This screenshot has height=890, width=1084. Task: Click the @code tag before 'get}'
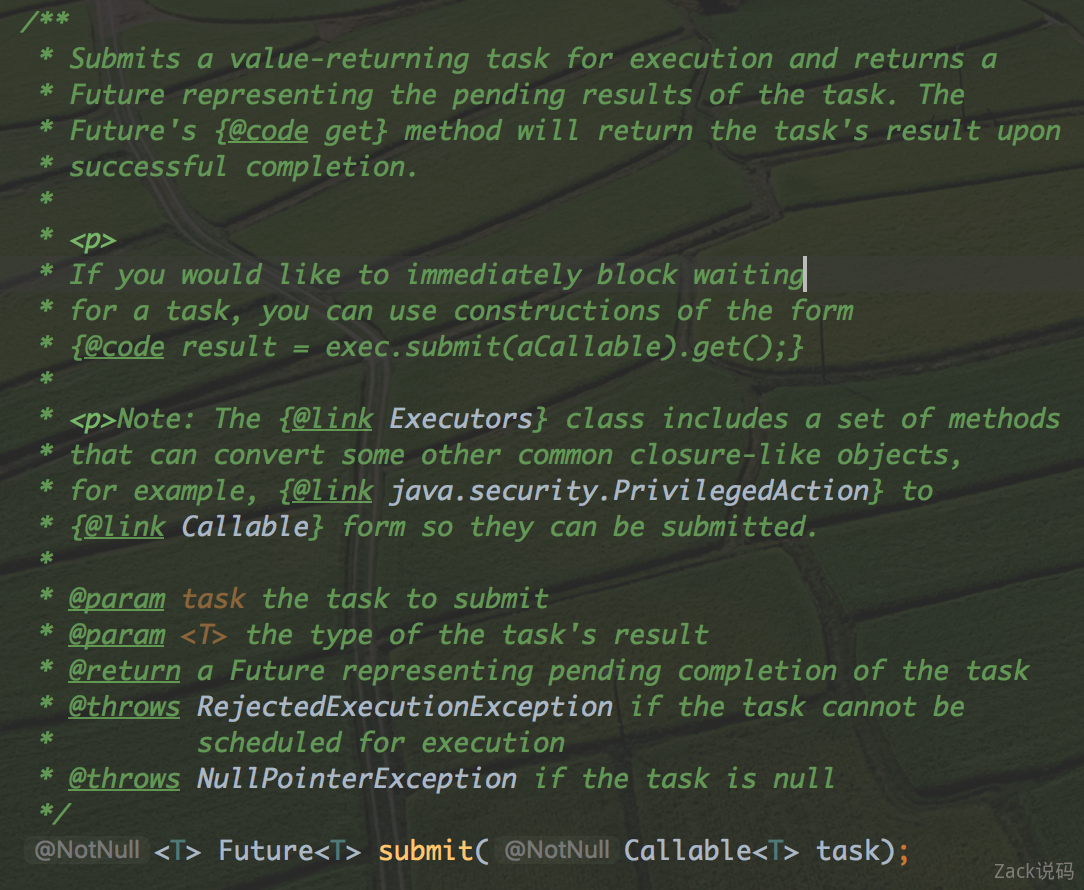[x=268, y=131]
